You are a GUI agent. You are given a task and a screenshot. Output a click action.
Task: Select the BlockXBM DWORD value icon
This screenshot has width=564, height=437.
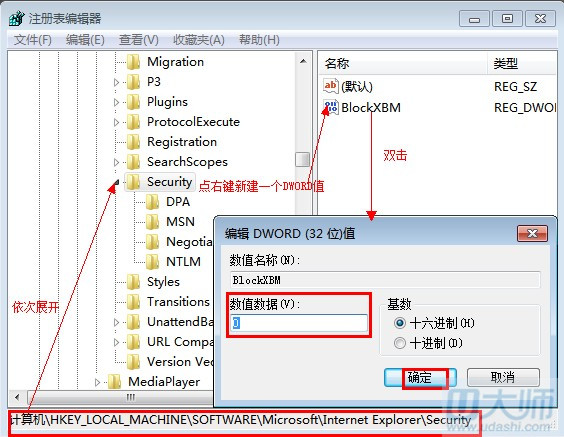(x=331, y=107)
